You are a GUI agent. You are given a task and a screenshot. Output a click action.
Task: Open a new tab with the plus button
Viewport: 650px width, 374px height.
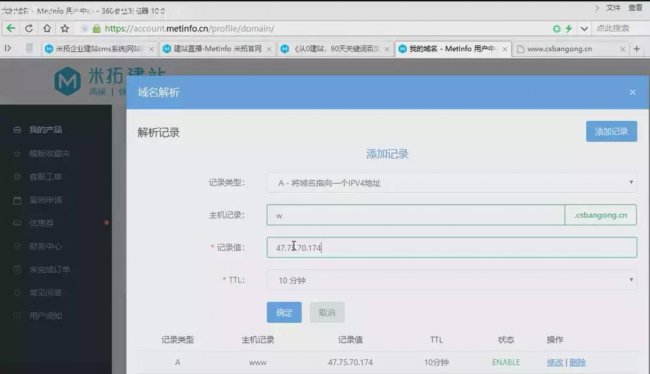[637, 49]
